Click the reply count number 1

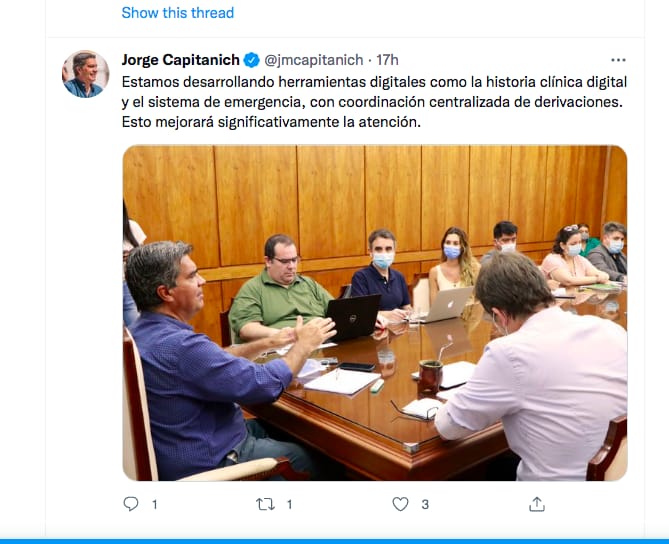[x=155, y=505]
